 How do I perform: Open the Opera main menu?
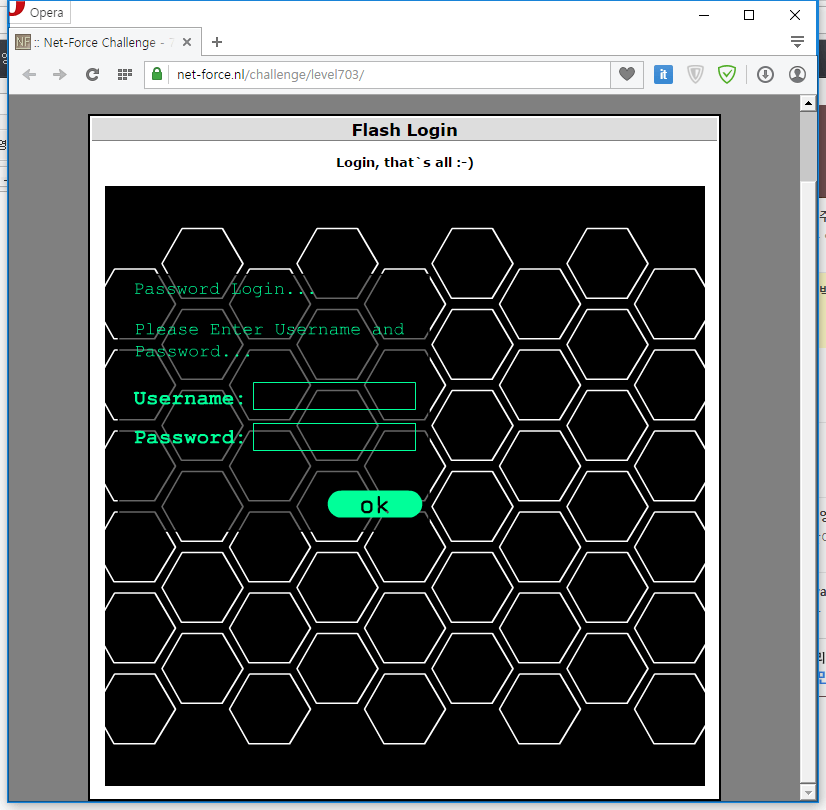pyautogui.click(x=39, y=12)
